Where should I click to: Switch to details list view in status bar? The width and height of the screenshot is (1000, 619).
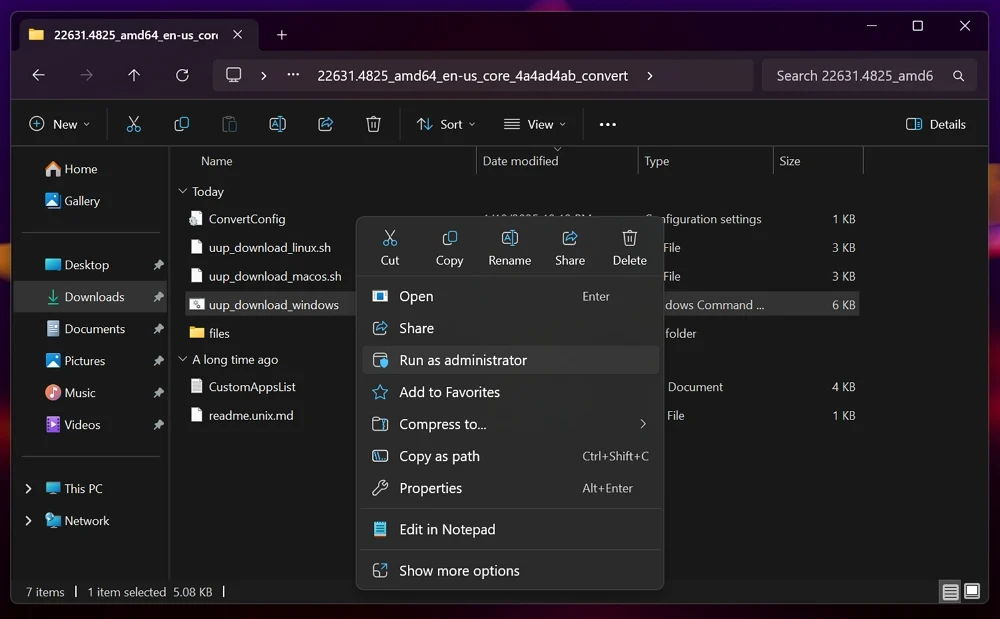[950, 592]
